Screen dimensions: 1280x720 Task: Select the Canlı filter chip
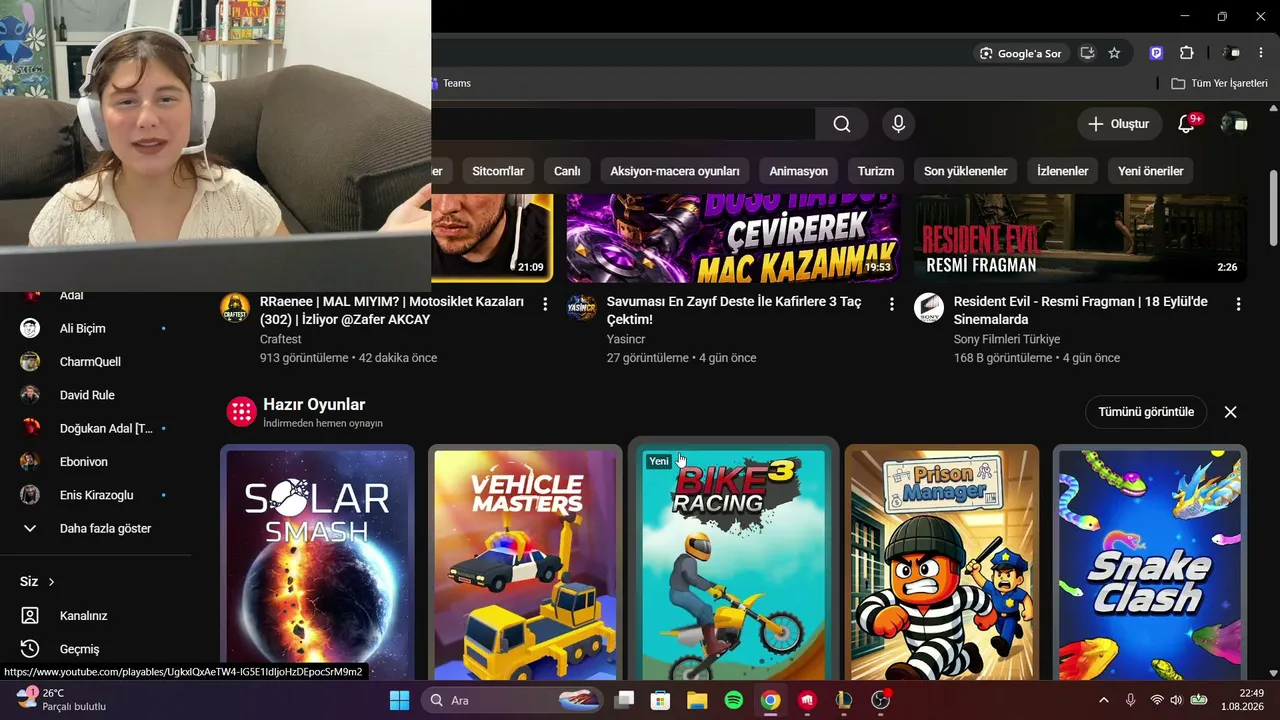[567, 171]
